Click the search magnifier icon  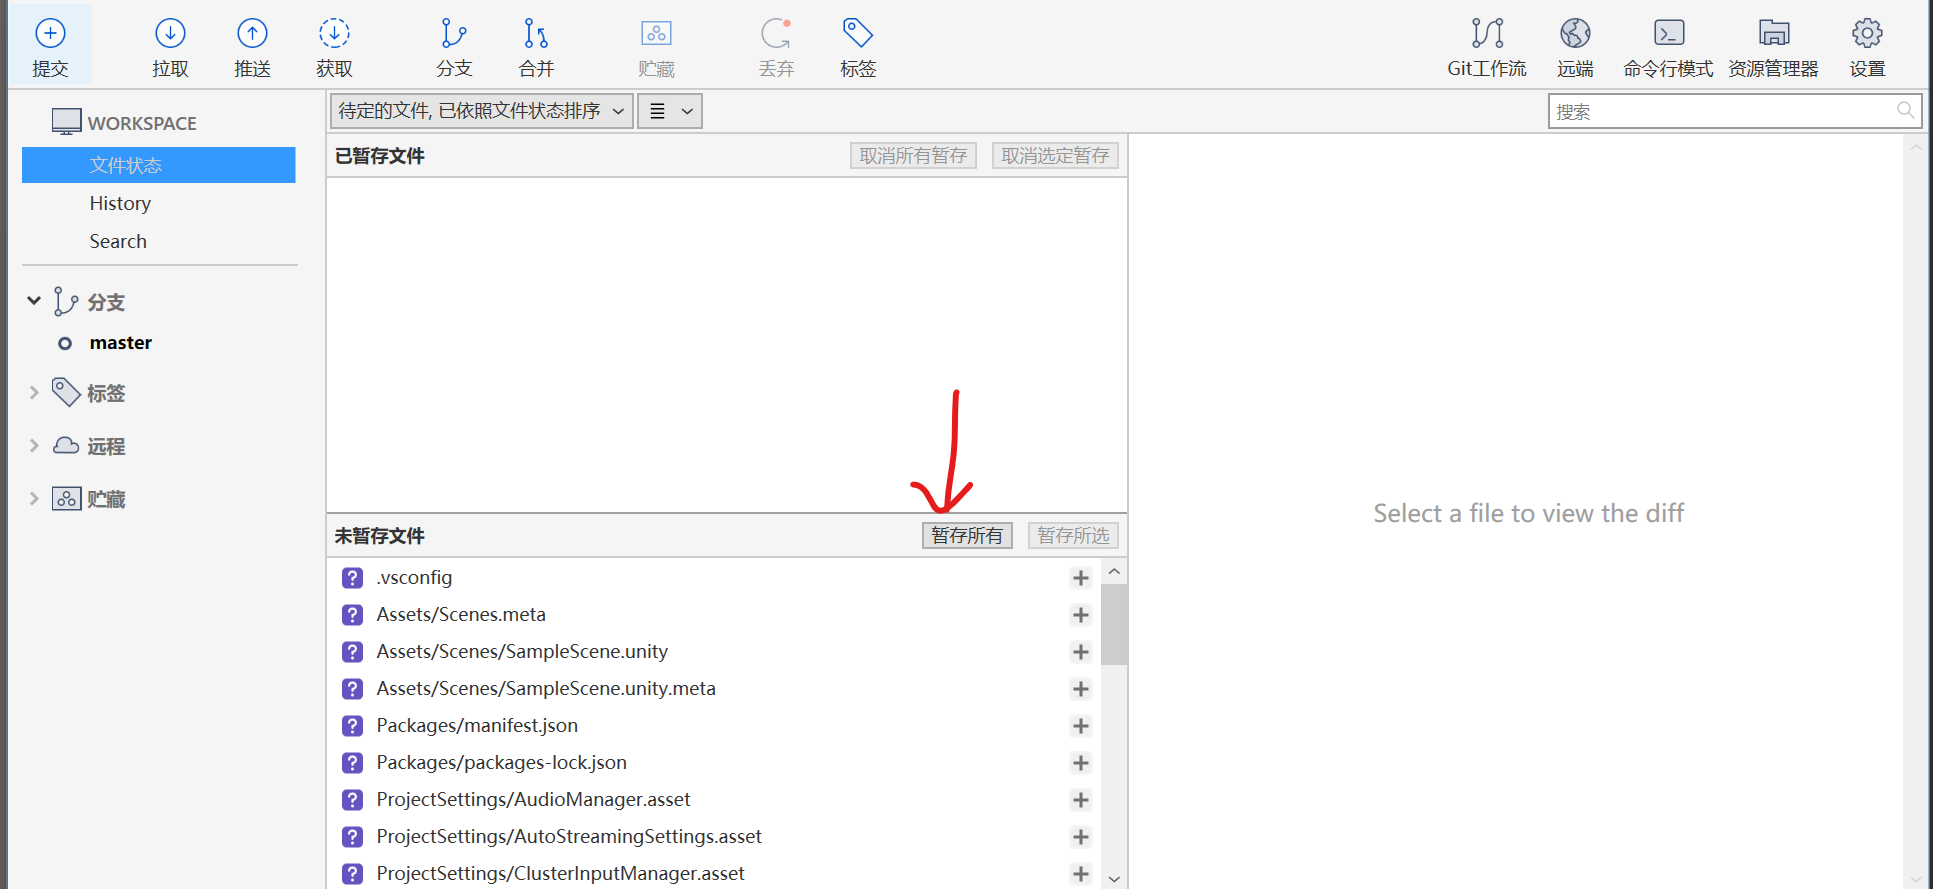1905,110
